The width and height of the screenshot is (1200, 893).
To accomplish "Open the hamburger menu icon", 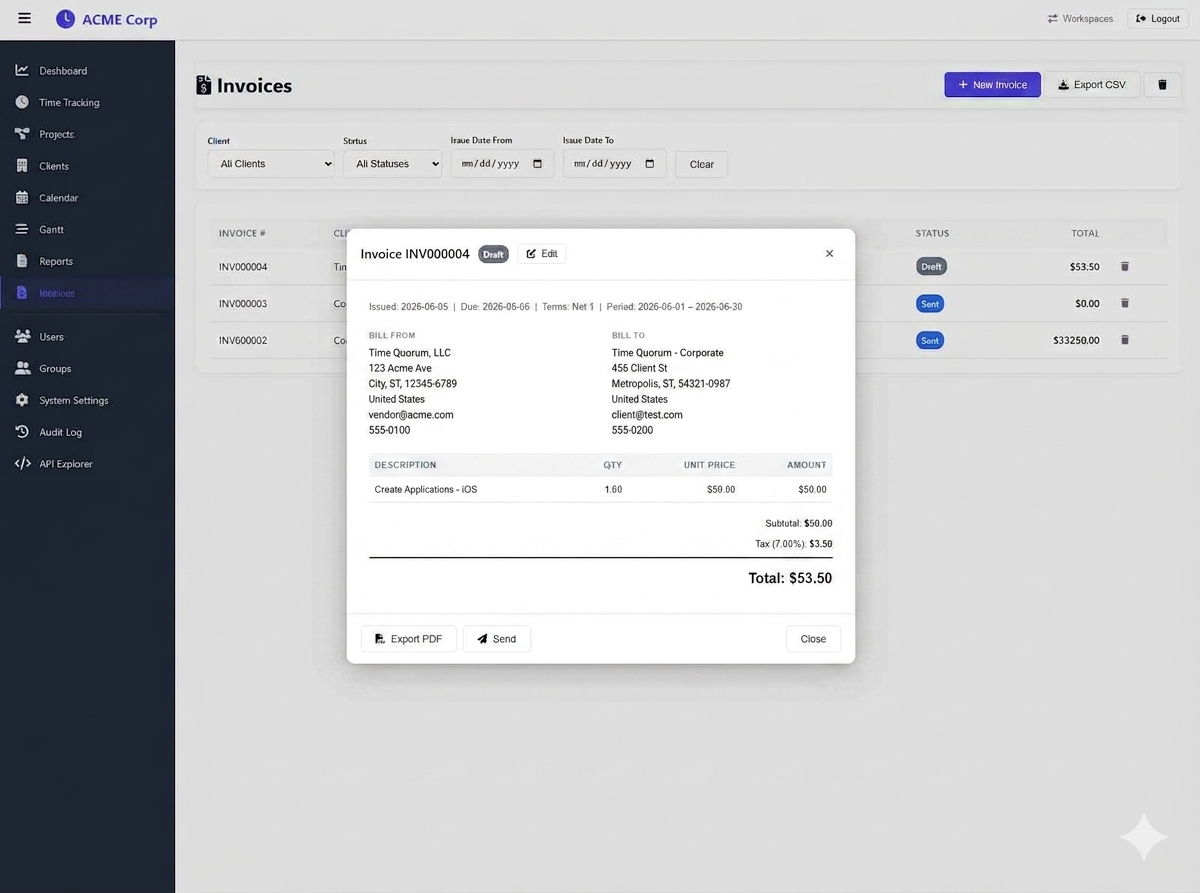I will pyautogui.click(x=24, y=18).
